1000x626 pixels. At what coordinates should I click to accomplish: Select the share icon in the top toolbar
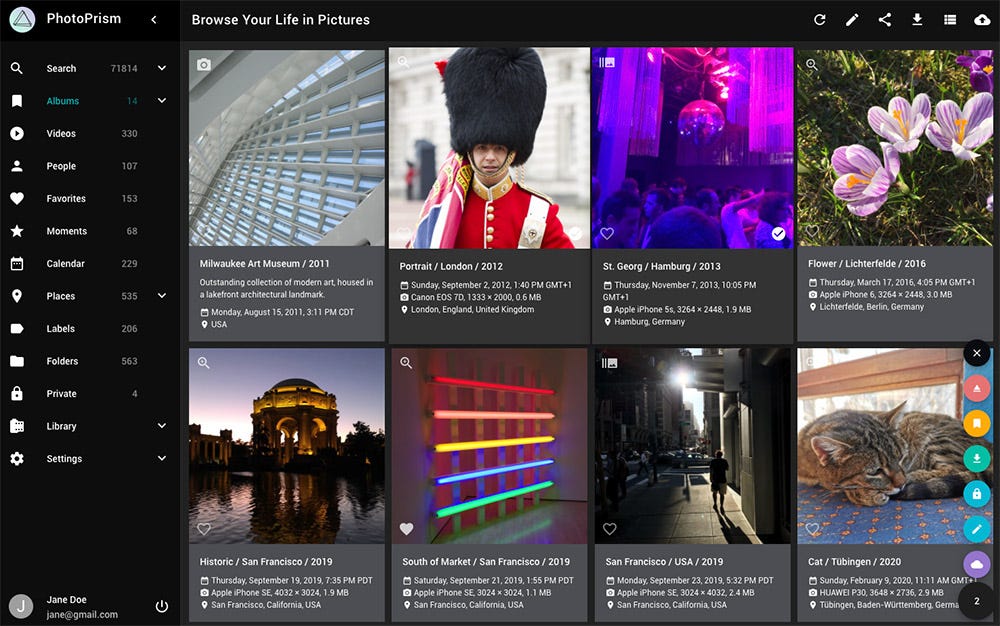884,19
